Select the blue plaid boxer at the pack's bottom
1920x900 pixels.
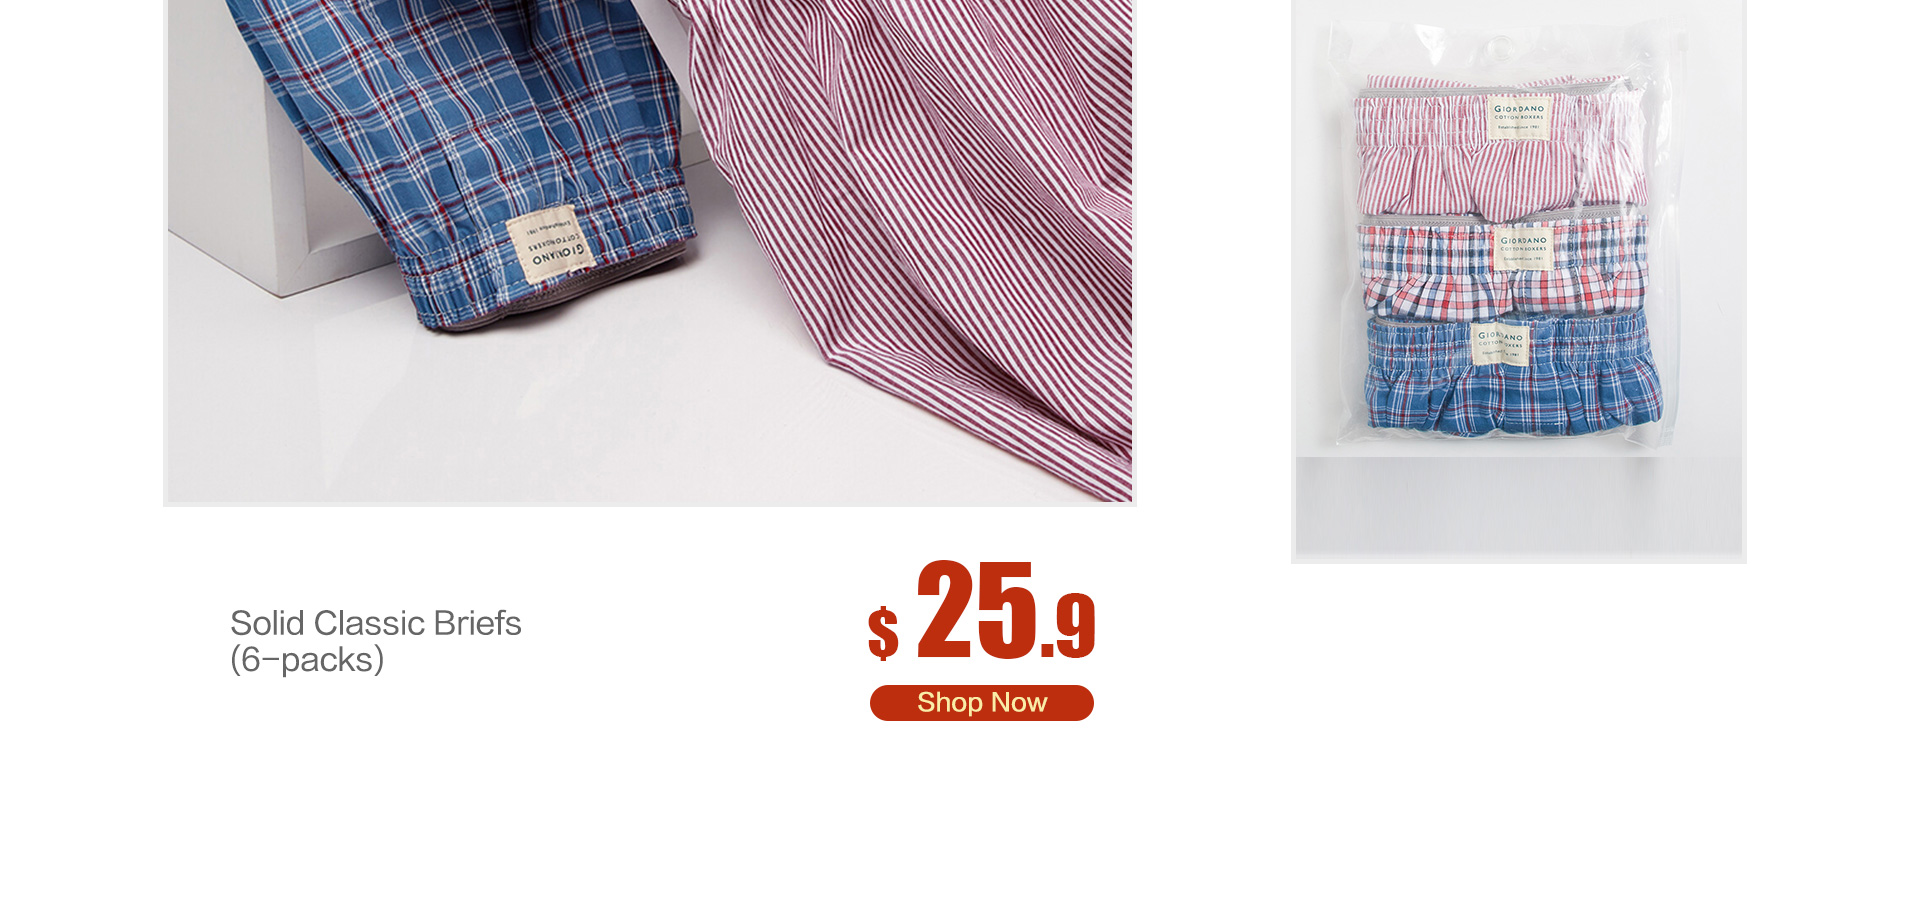(1512, 375)
